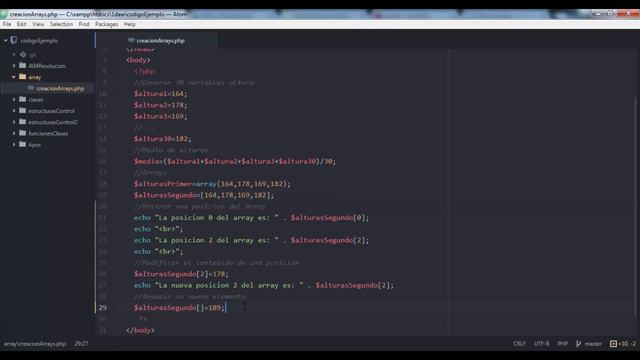Image resolution: width=640 pixels, height=360 pixels.
Task: Click the git branch icon in status bar
Action: [578, 344]
